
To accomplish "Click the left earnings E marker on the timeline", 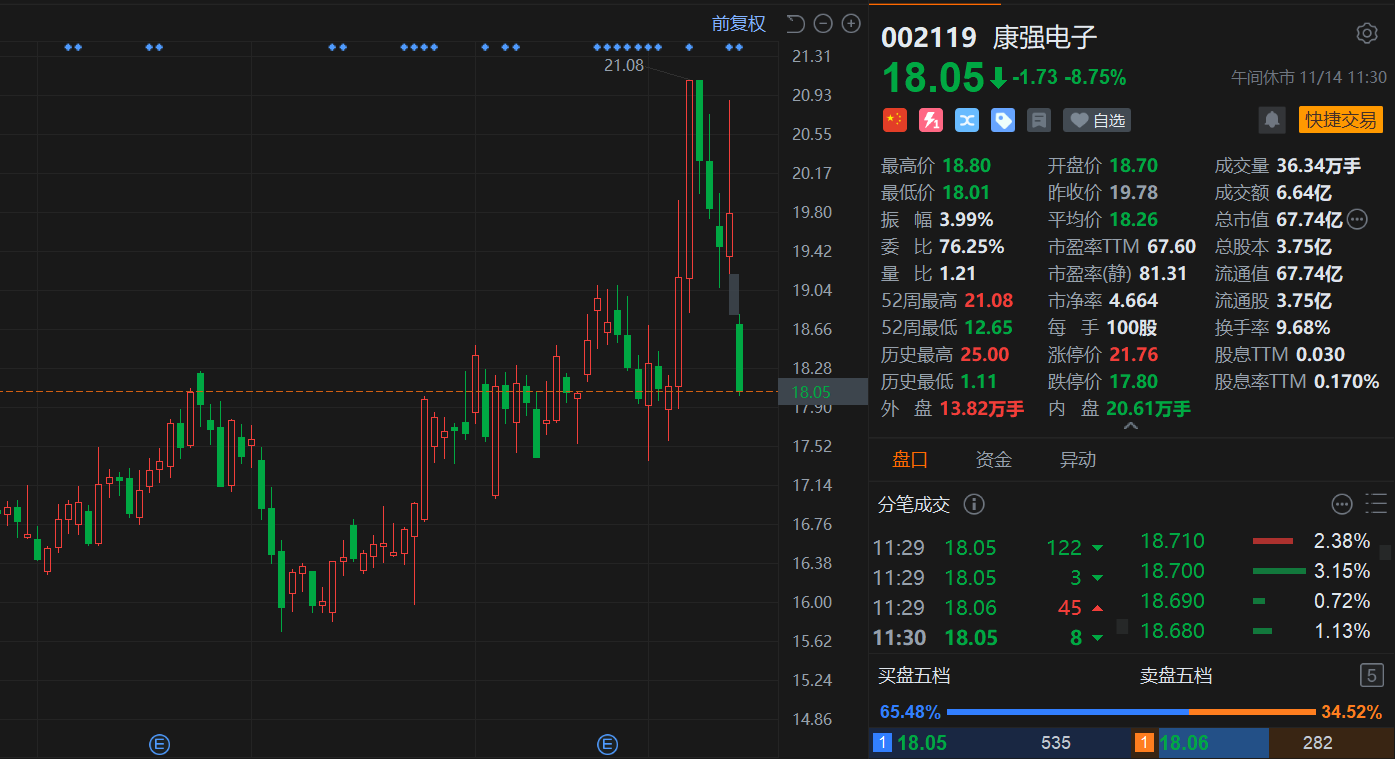I will tap(159, 743).
